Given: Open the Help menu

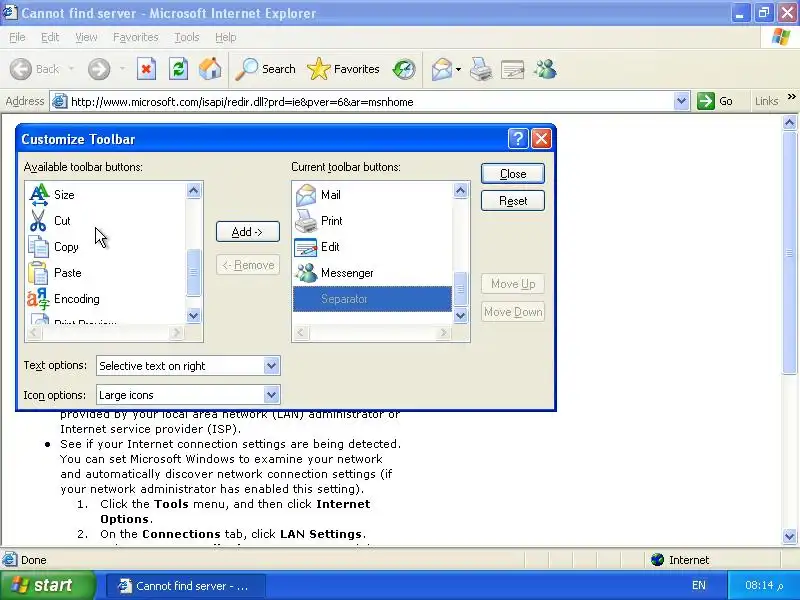Looking at the screenshot, I should click(x=225, y=37).
